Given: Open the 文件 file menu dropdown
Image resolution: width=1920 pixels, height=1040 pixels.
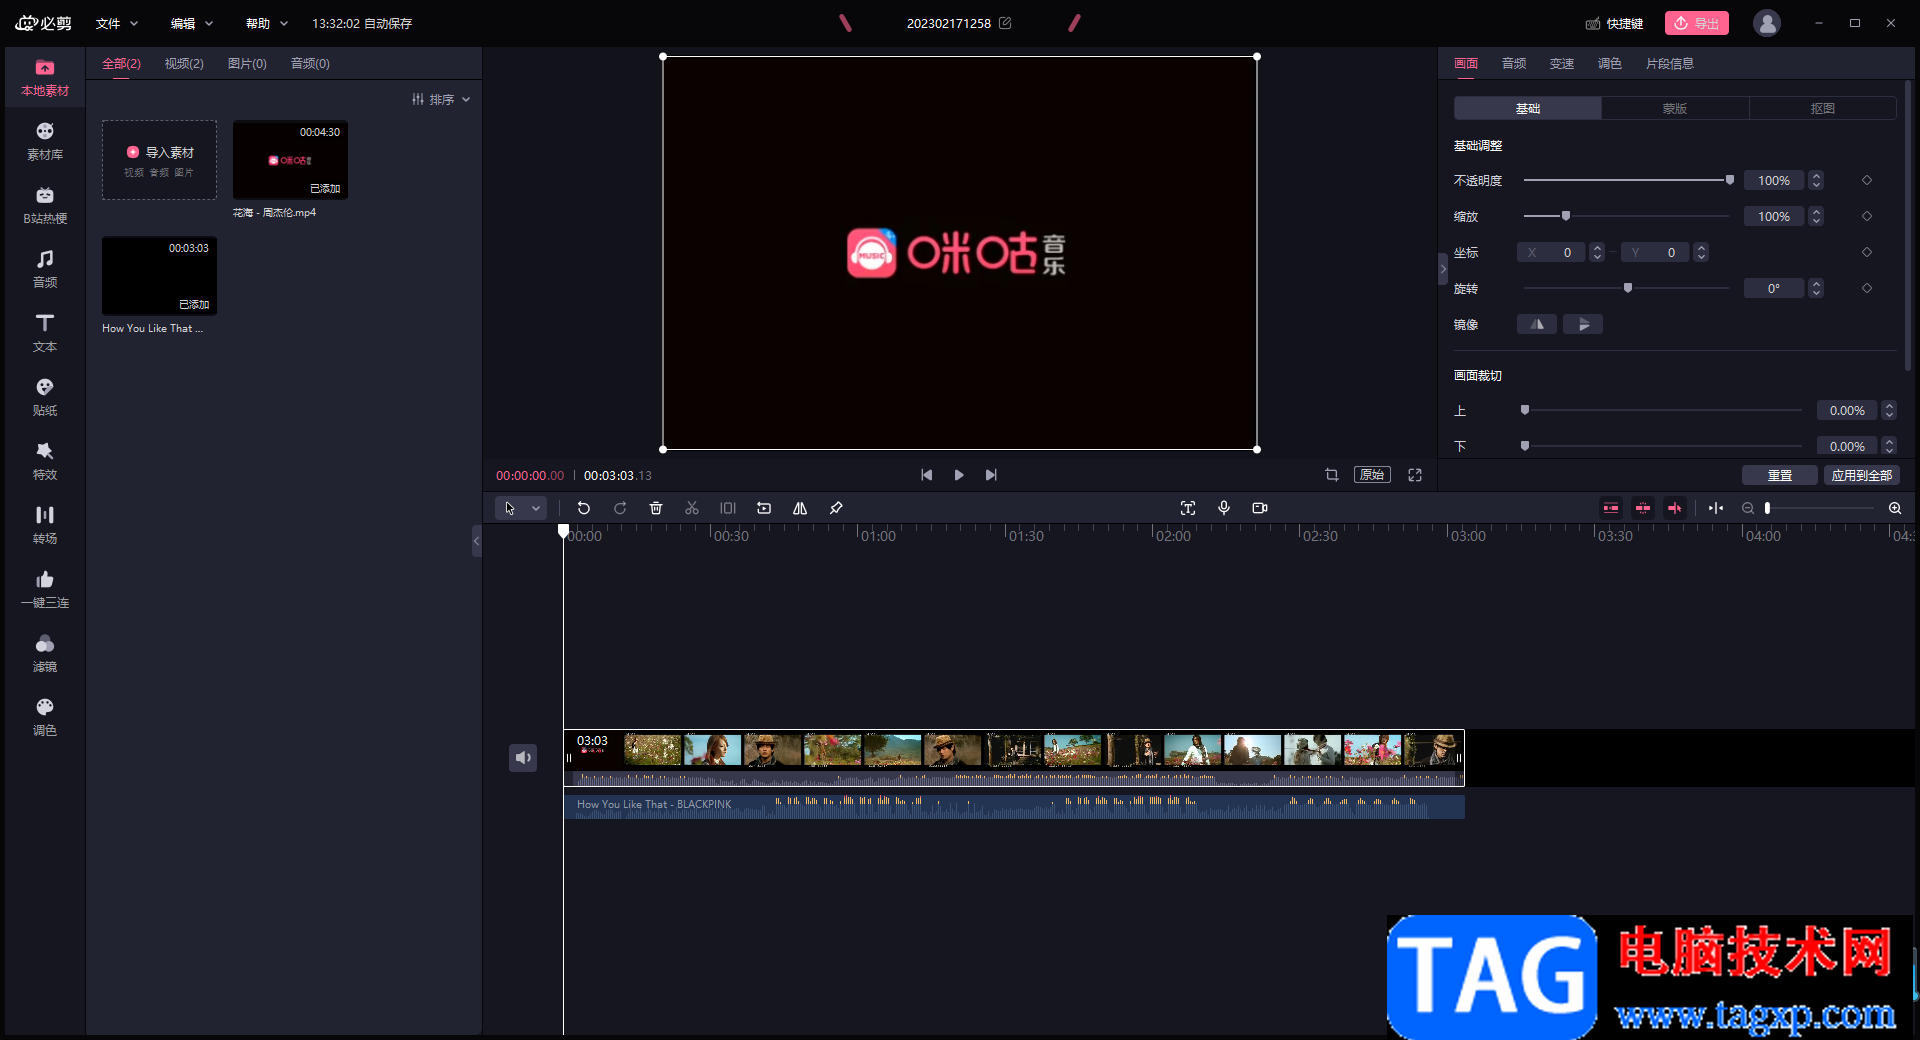Looking at the screenshot, I should coord(117,23).
